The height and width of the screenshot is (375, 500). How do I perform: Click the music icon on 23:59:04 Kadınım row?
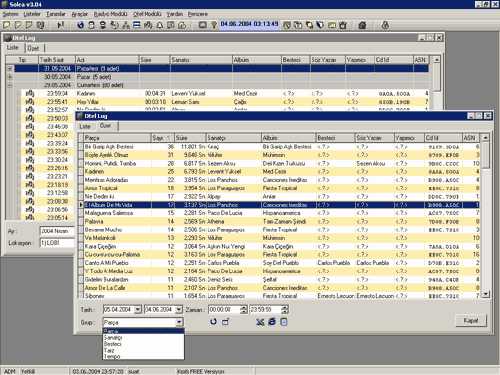click(30, 93)
